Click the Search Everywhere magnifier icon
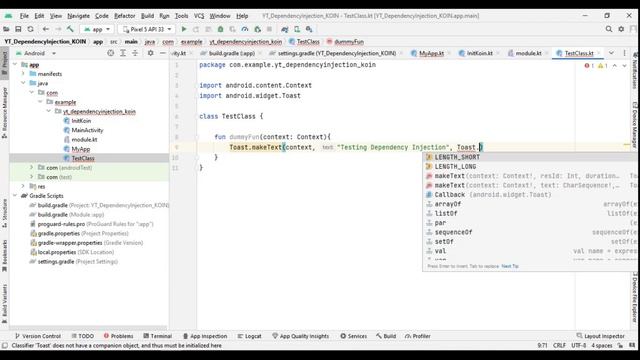640x360 pixels. tap(609, 29)
